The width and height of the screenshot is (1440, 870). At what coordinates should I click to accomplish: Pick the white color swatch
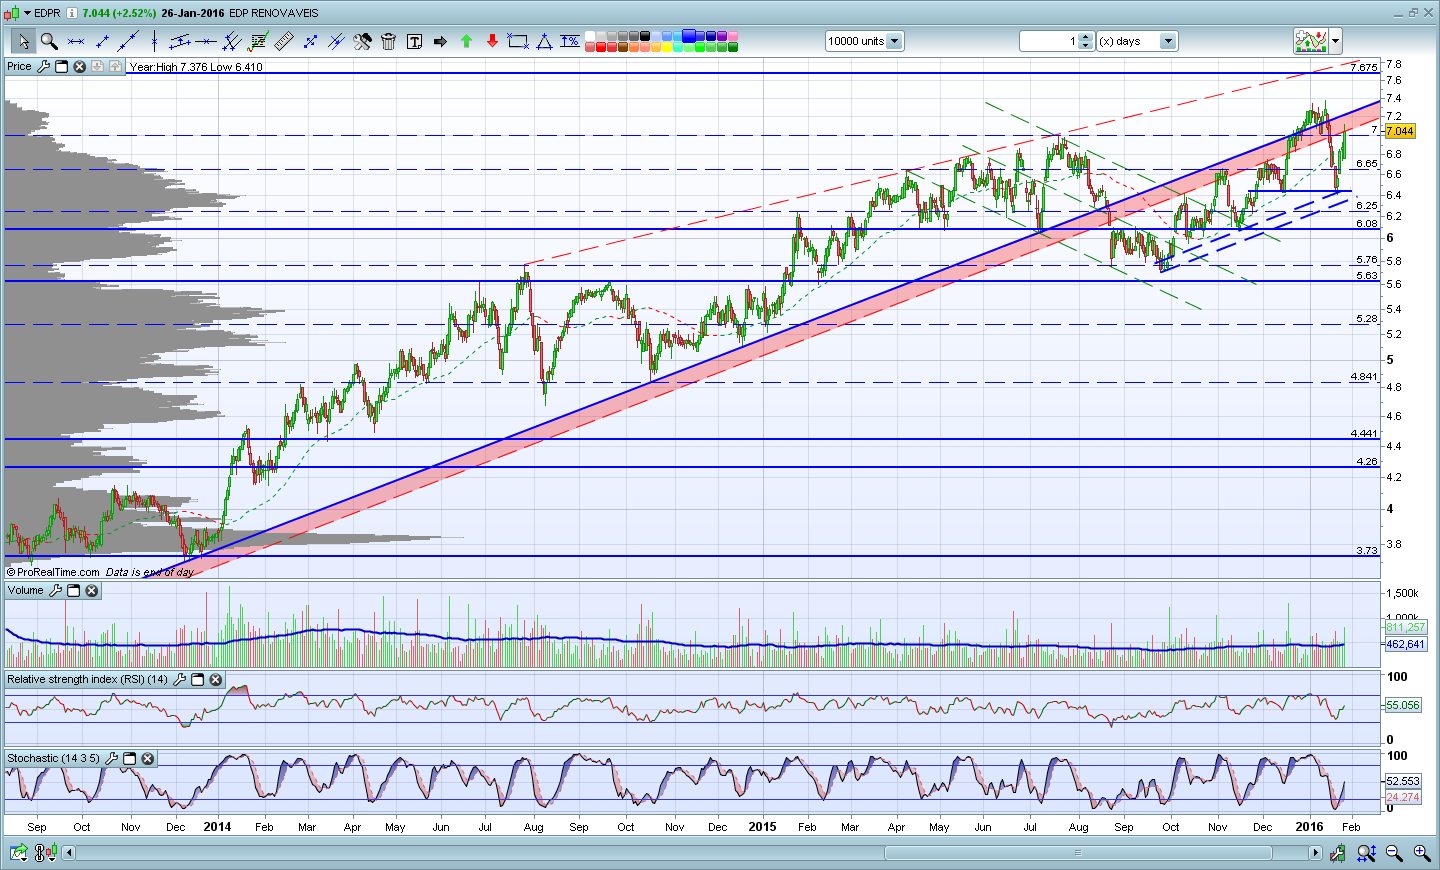590,36
